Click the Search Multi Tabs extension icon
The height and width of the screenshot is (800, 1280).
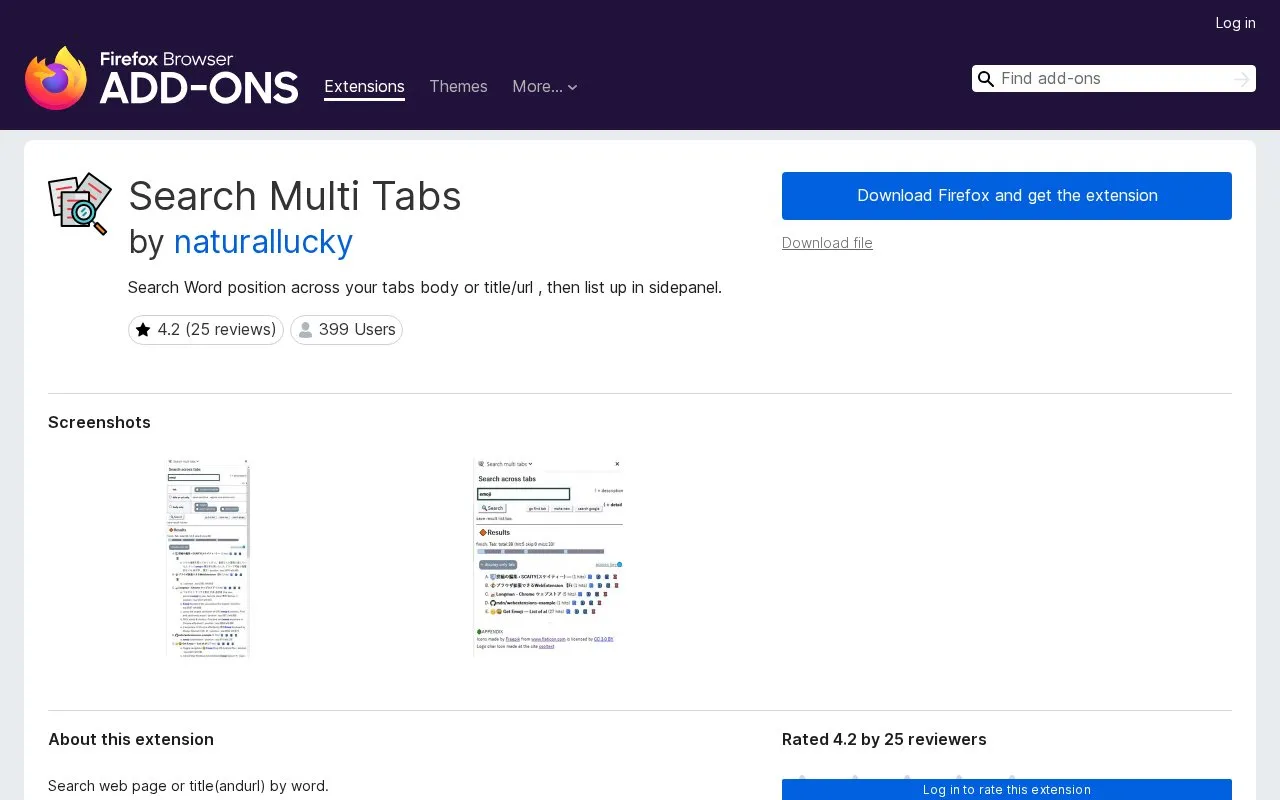(80, 204)
